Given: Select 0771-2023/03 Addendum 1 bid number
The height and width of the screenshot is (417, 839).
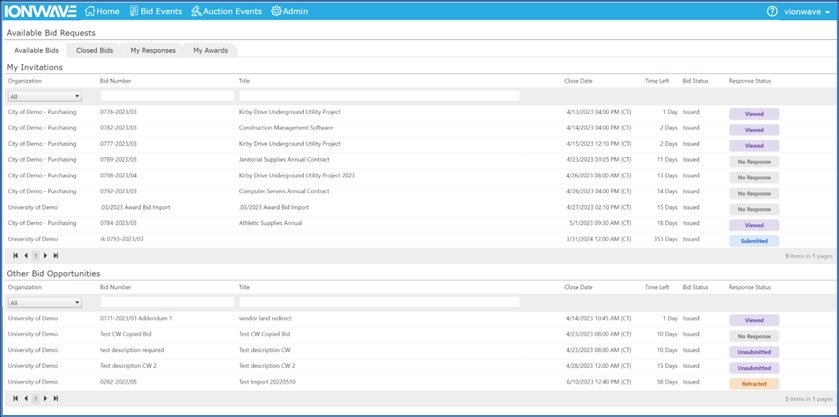Looking at the screenshot, I should [136, 318].
